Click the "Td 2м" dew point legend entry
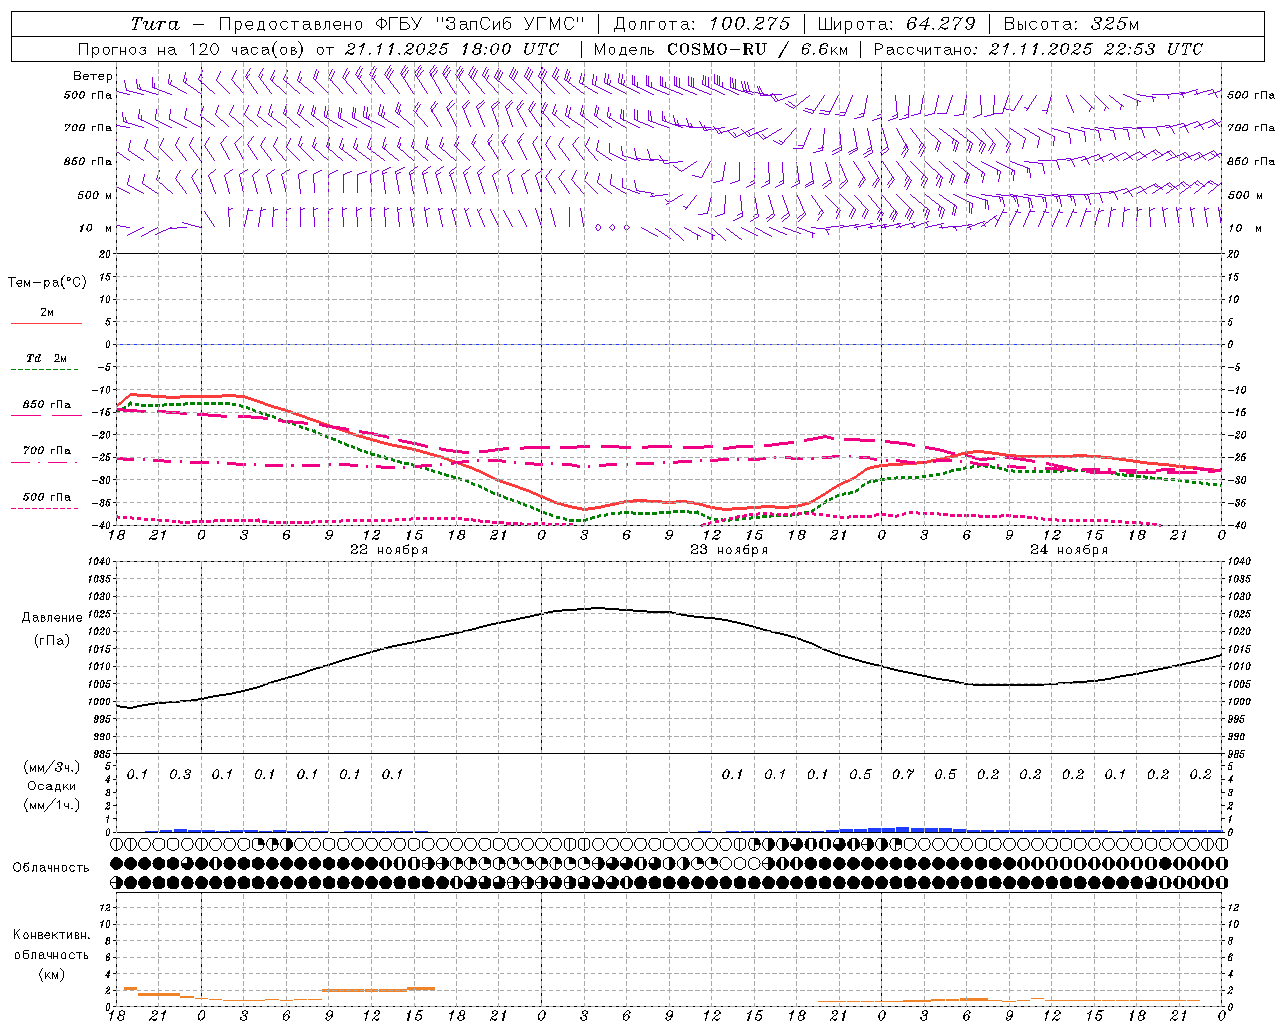This screenshot has height=1024, width=1280. [46, 358]
